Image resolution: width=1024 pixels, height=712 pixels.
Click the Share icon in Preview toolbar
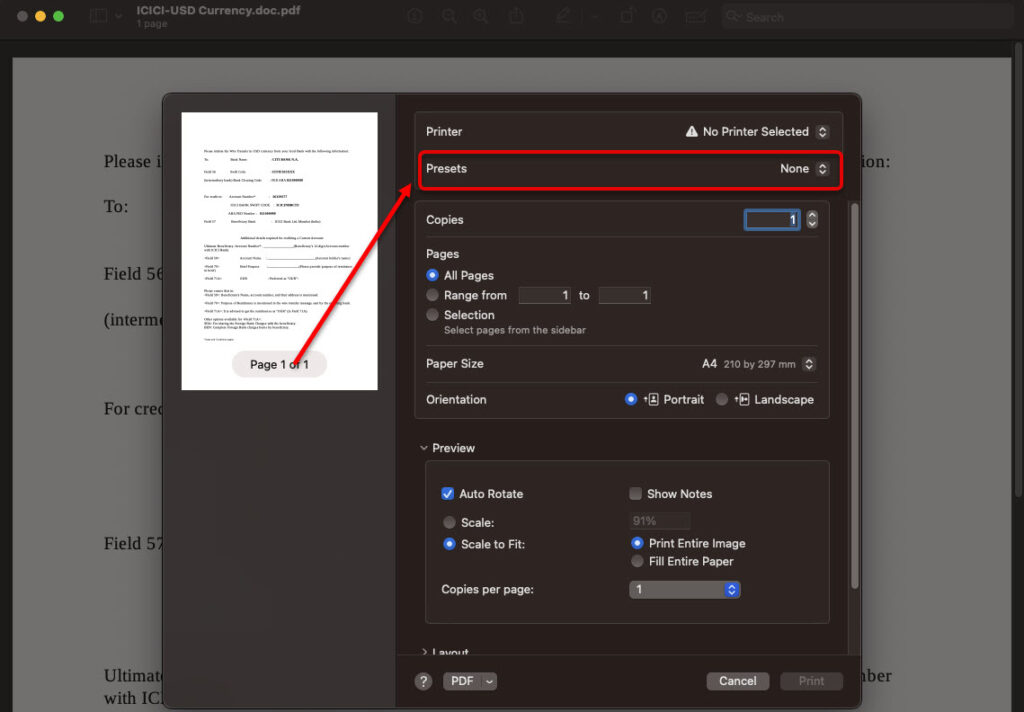[517, 16]
